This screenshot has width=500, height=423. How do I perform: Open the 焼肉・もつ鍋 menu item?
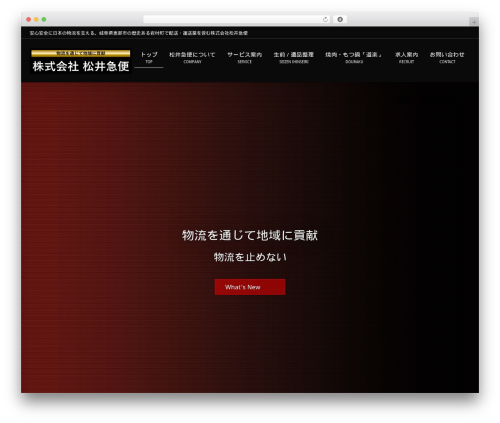(x=354, y=57)
